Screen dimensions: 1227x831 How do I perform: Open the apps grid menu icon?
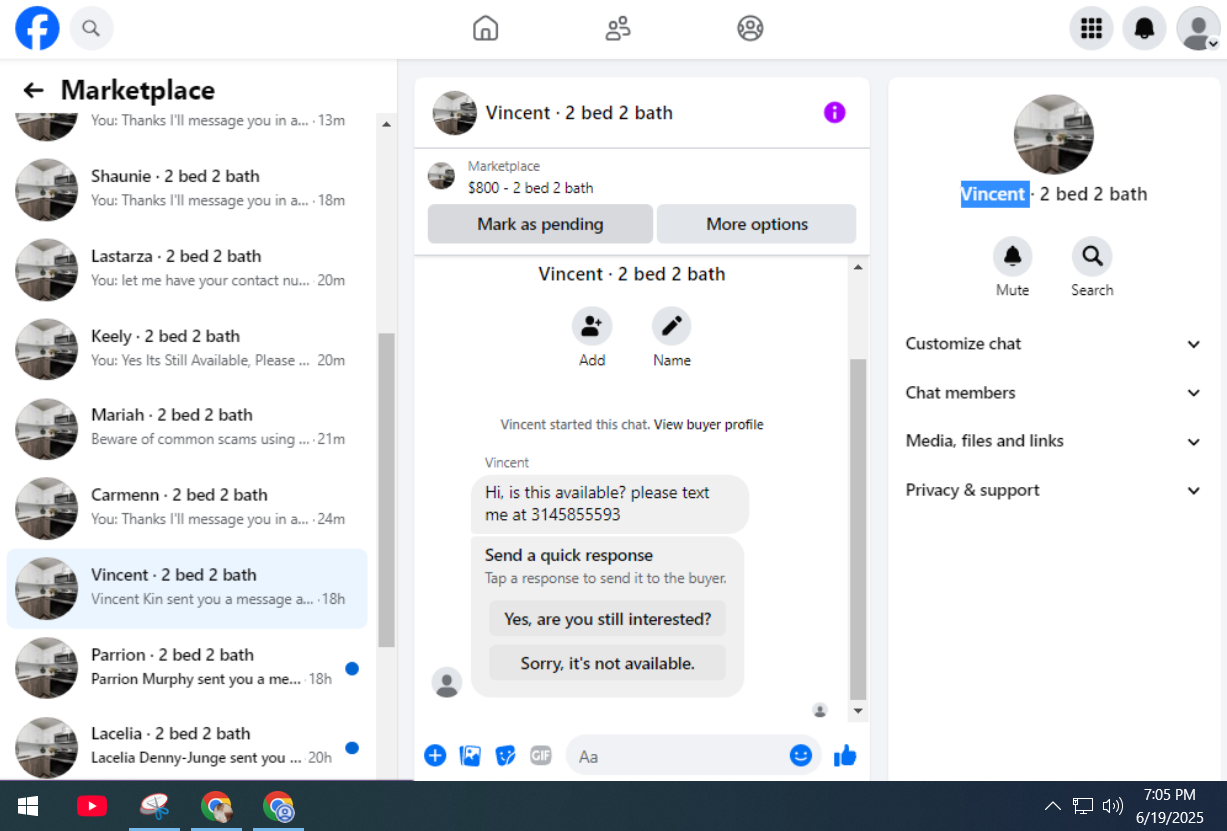pos(1092,28)
